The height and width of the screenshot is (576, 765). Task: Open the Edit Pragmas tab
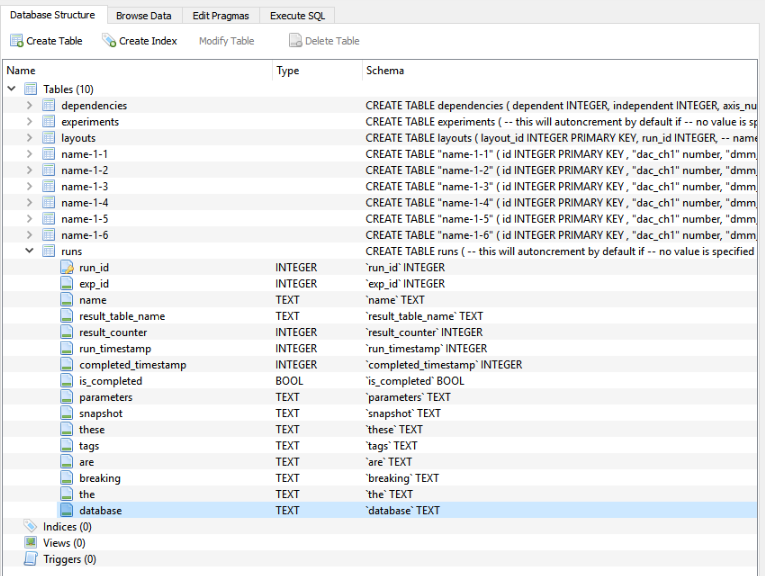pyautogui.click(x=220, y=16)
